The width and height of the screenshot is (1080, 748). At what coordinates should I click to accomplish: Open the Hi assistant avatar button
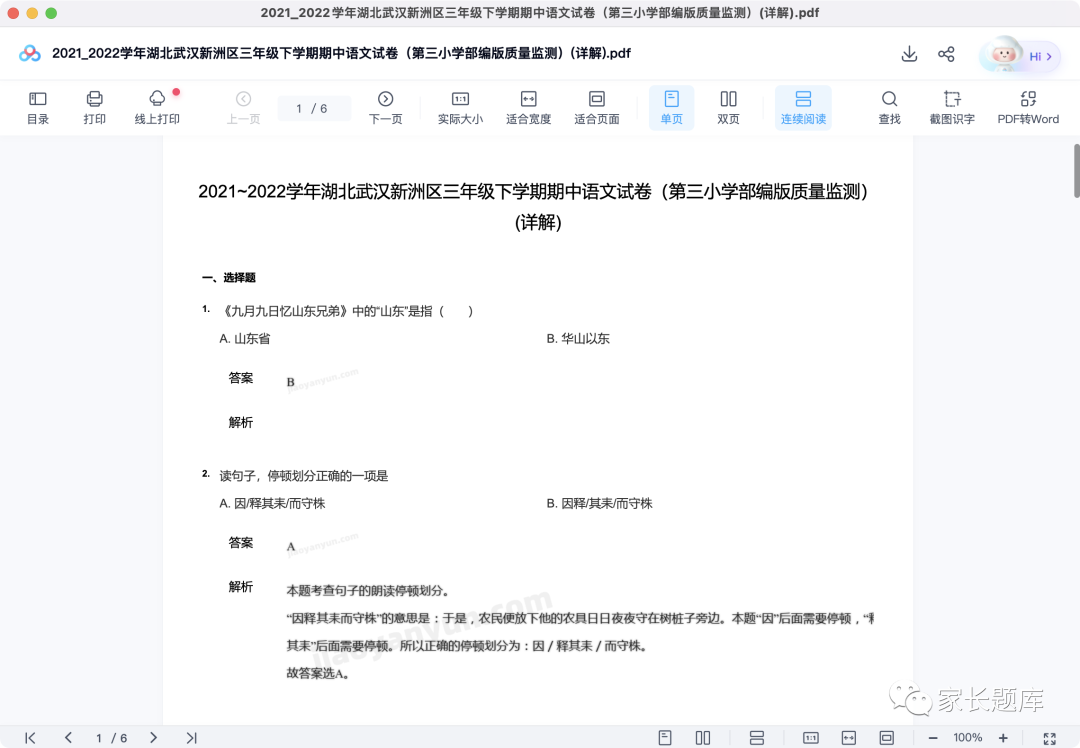click(1019, 55)
